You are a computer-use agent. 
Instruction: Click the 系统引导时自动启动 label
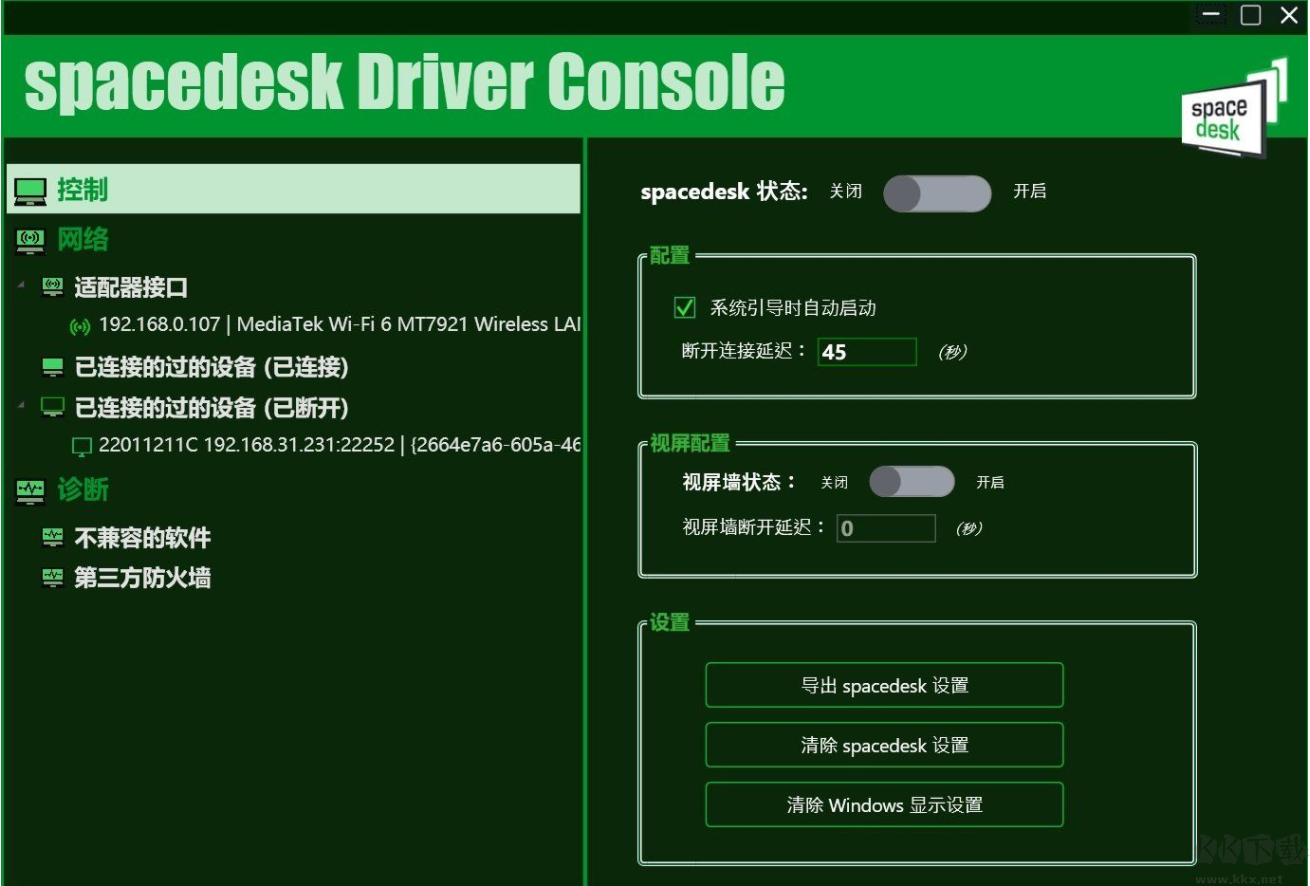pyautogui.click(x=793, y=308)
